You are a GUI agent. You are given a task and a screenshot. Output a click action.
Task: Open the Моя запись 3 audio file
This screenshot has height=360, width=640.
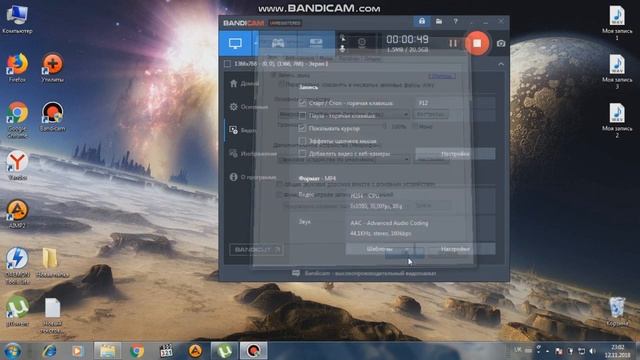[617, 71]
